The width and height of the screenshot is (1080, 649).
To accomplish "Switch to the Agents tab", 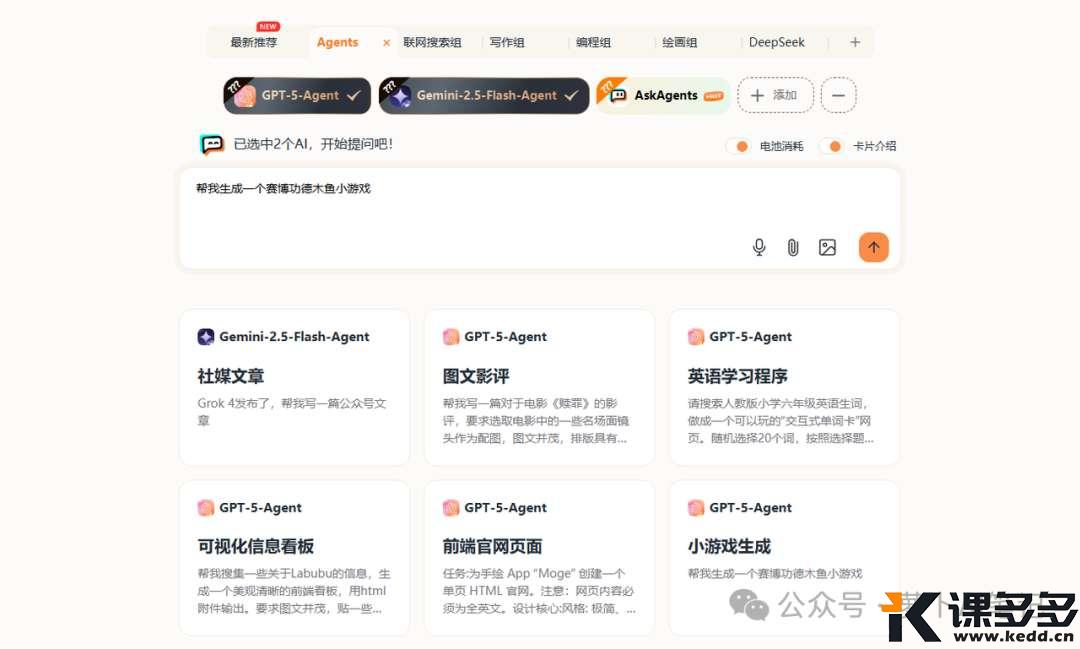I will (x=338, y=42).
